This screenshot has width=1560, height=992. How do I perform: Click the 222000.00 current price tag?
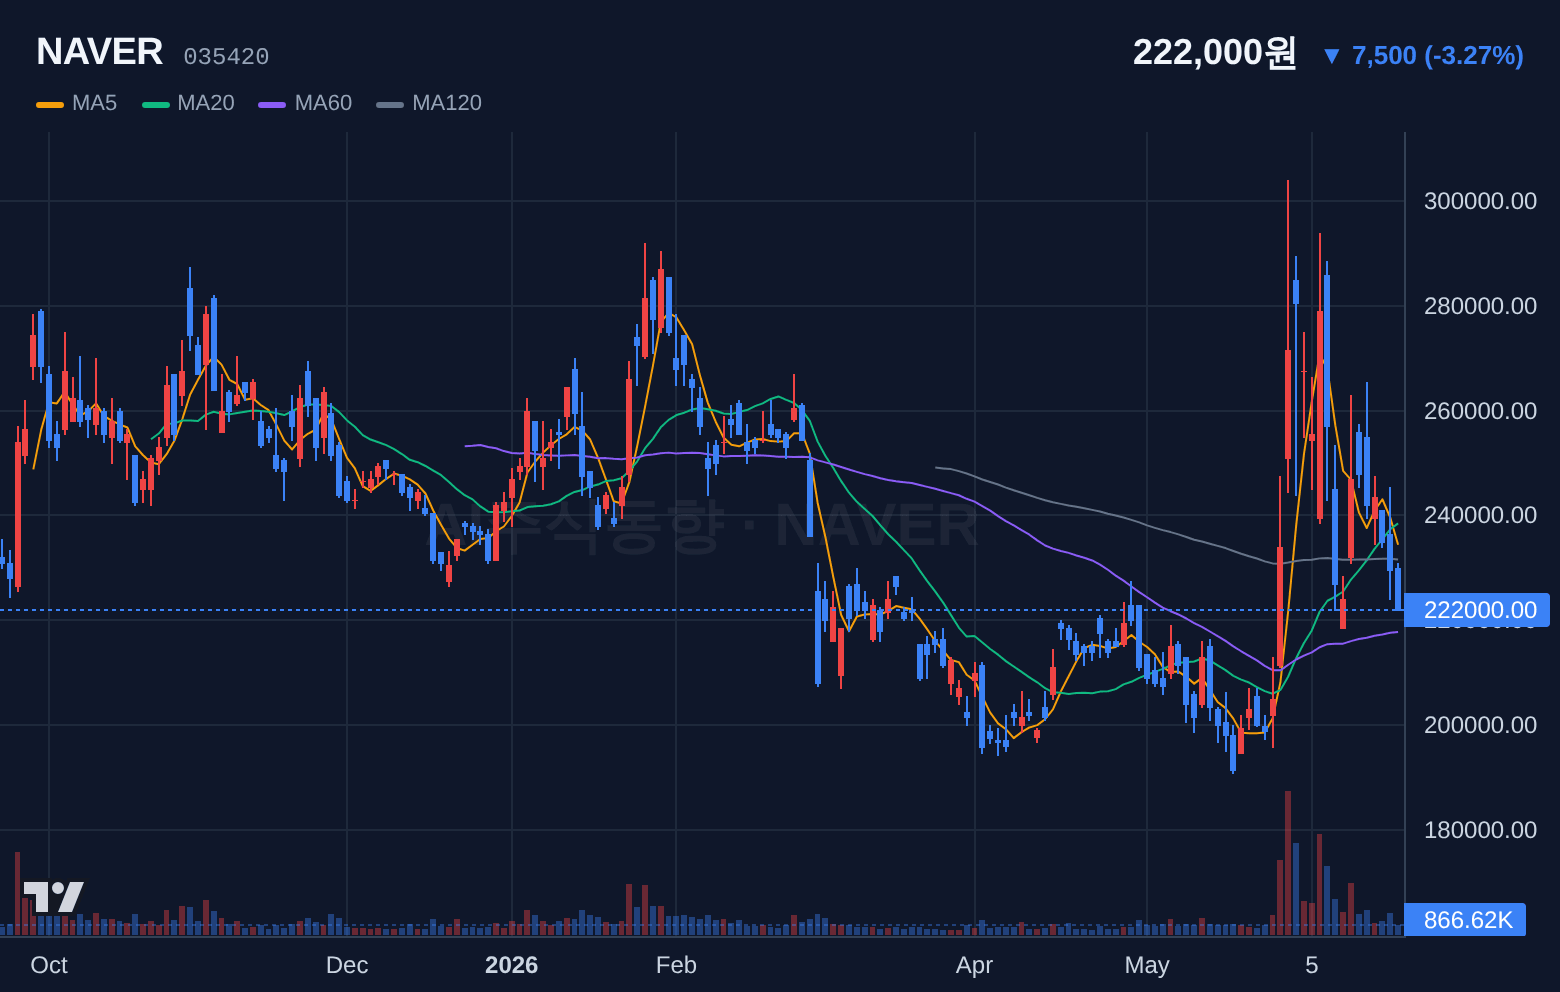(1477, 610)
